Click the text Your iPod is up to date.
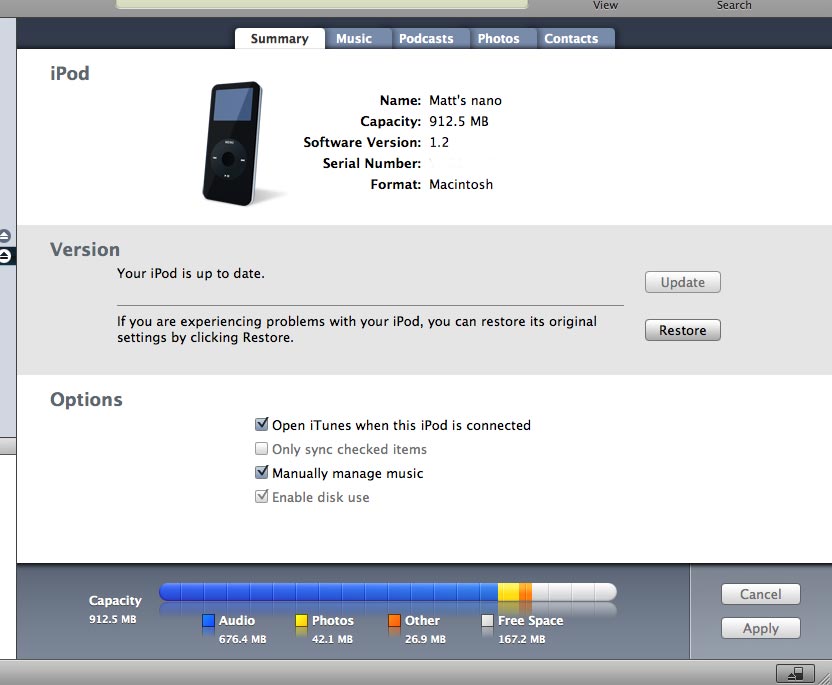The image size is (832, 685). tap(190, 273)
